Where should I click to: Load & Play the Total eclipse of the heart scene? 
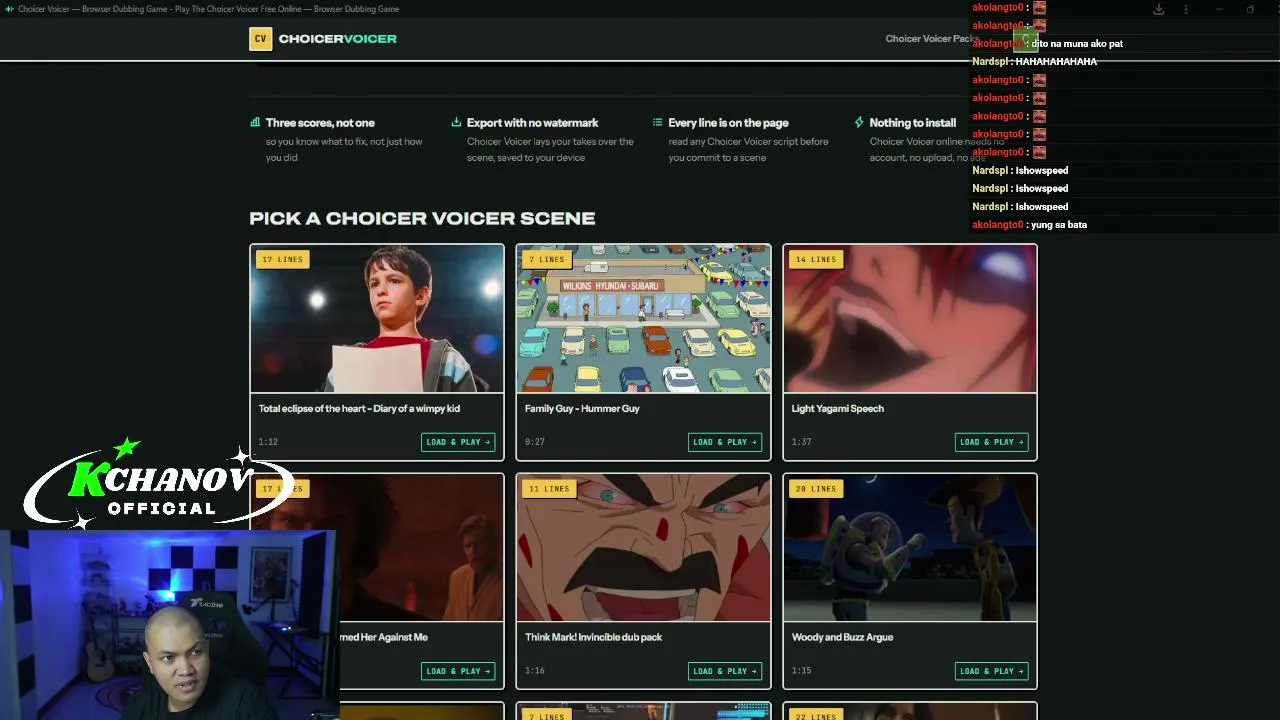point(458,442)
